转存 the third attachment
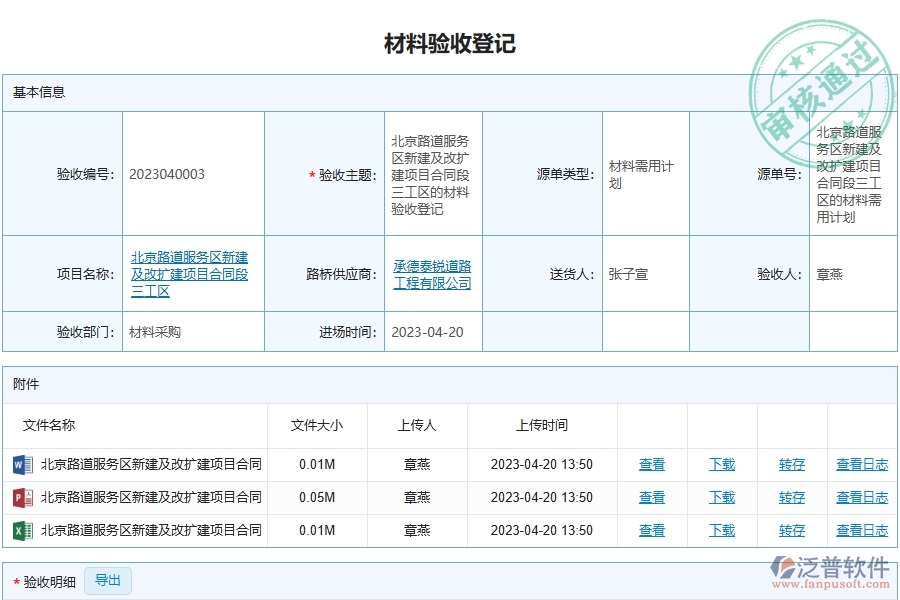Screen dimensions: 900x600 point(791,530)
